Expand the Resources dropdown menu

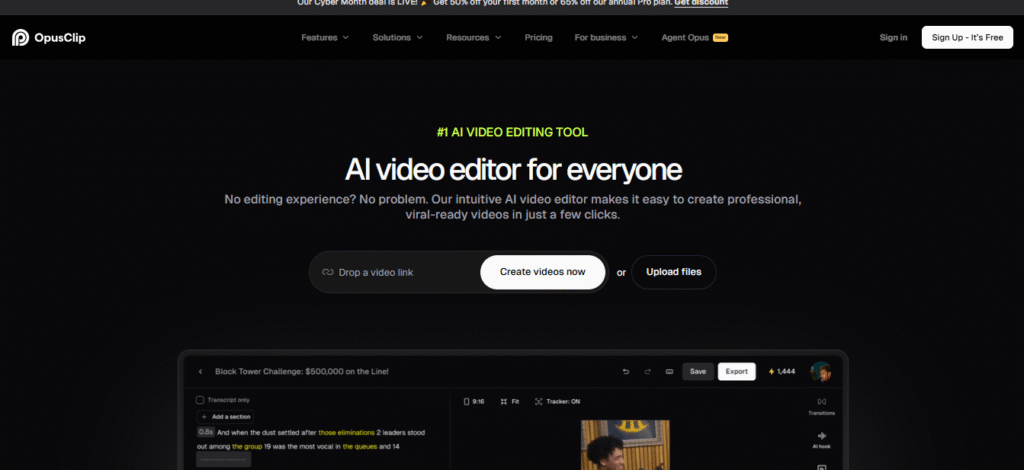[x=473, y=38]
